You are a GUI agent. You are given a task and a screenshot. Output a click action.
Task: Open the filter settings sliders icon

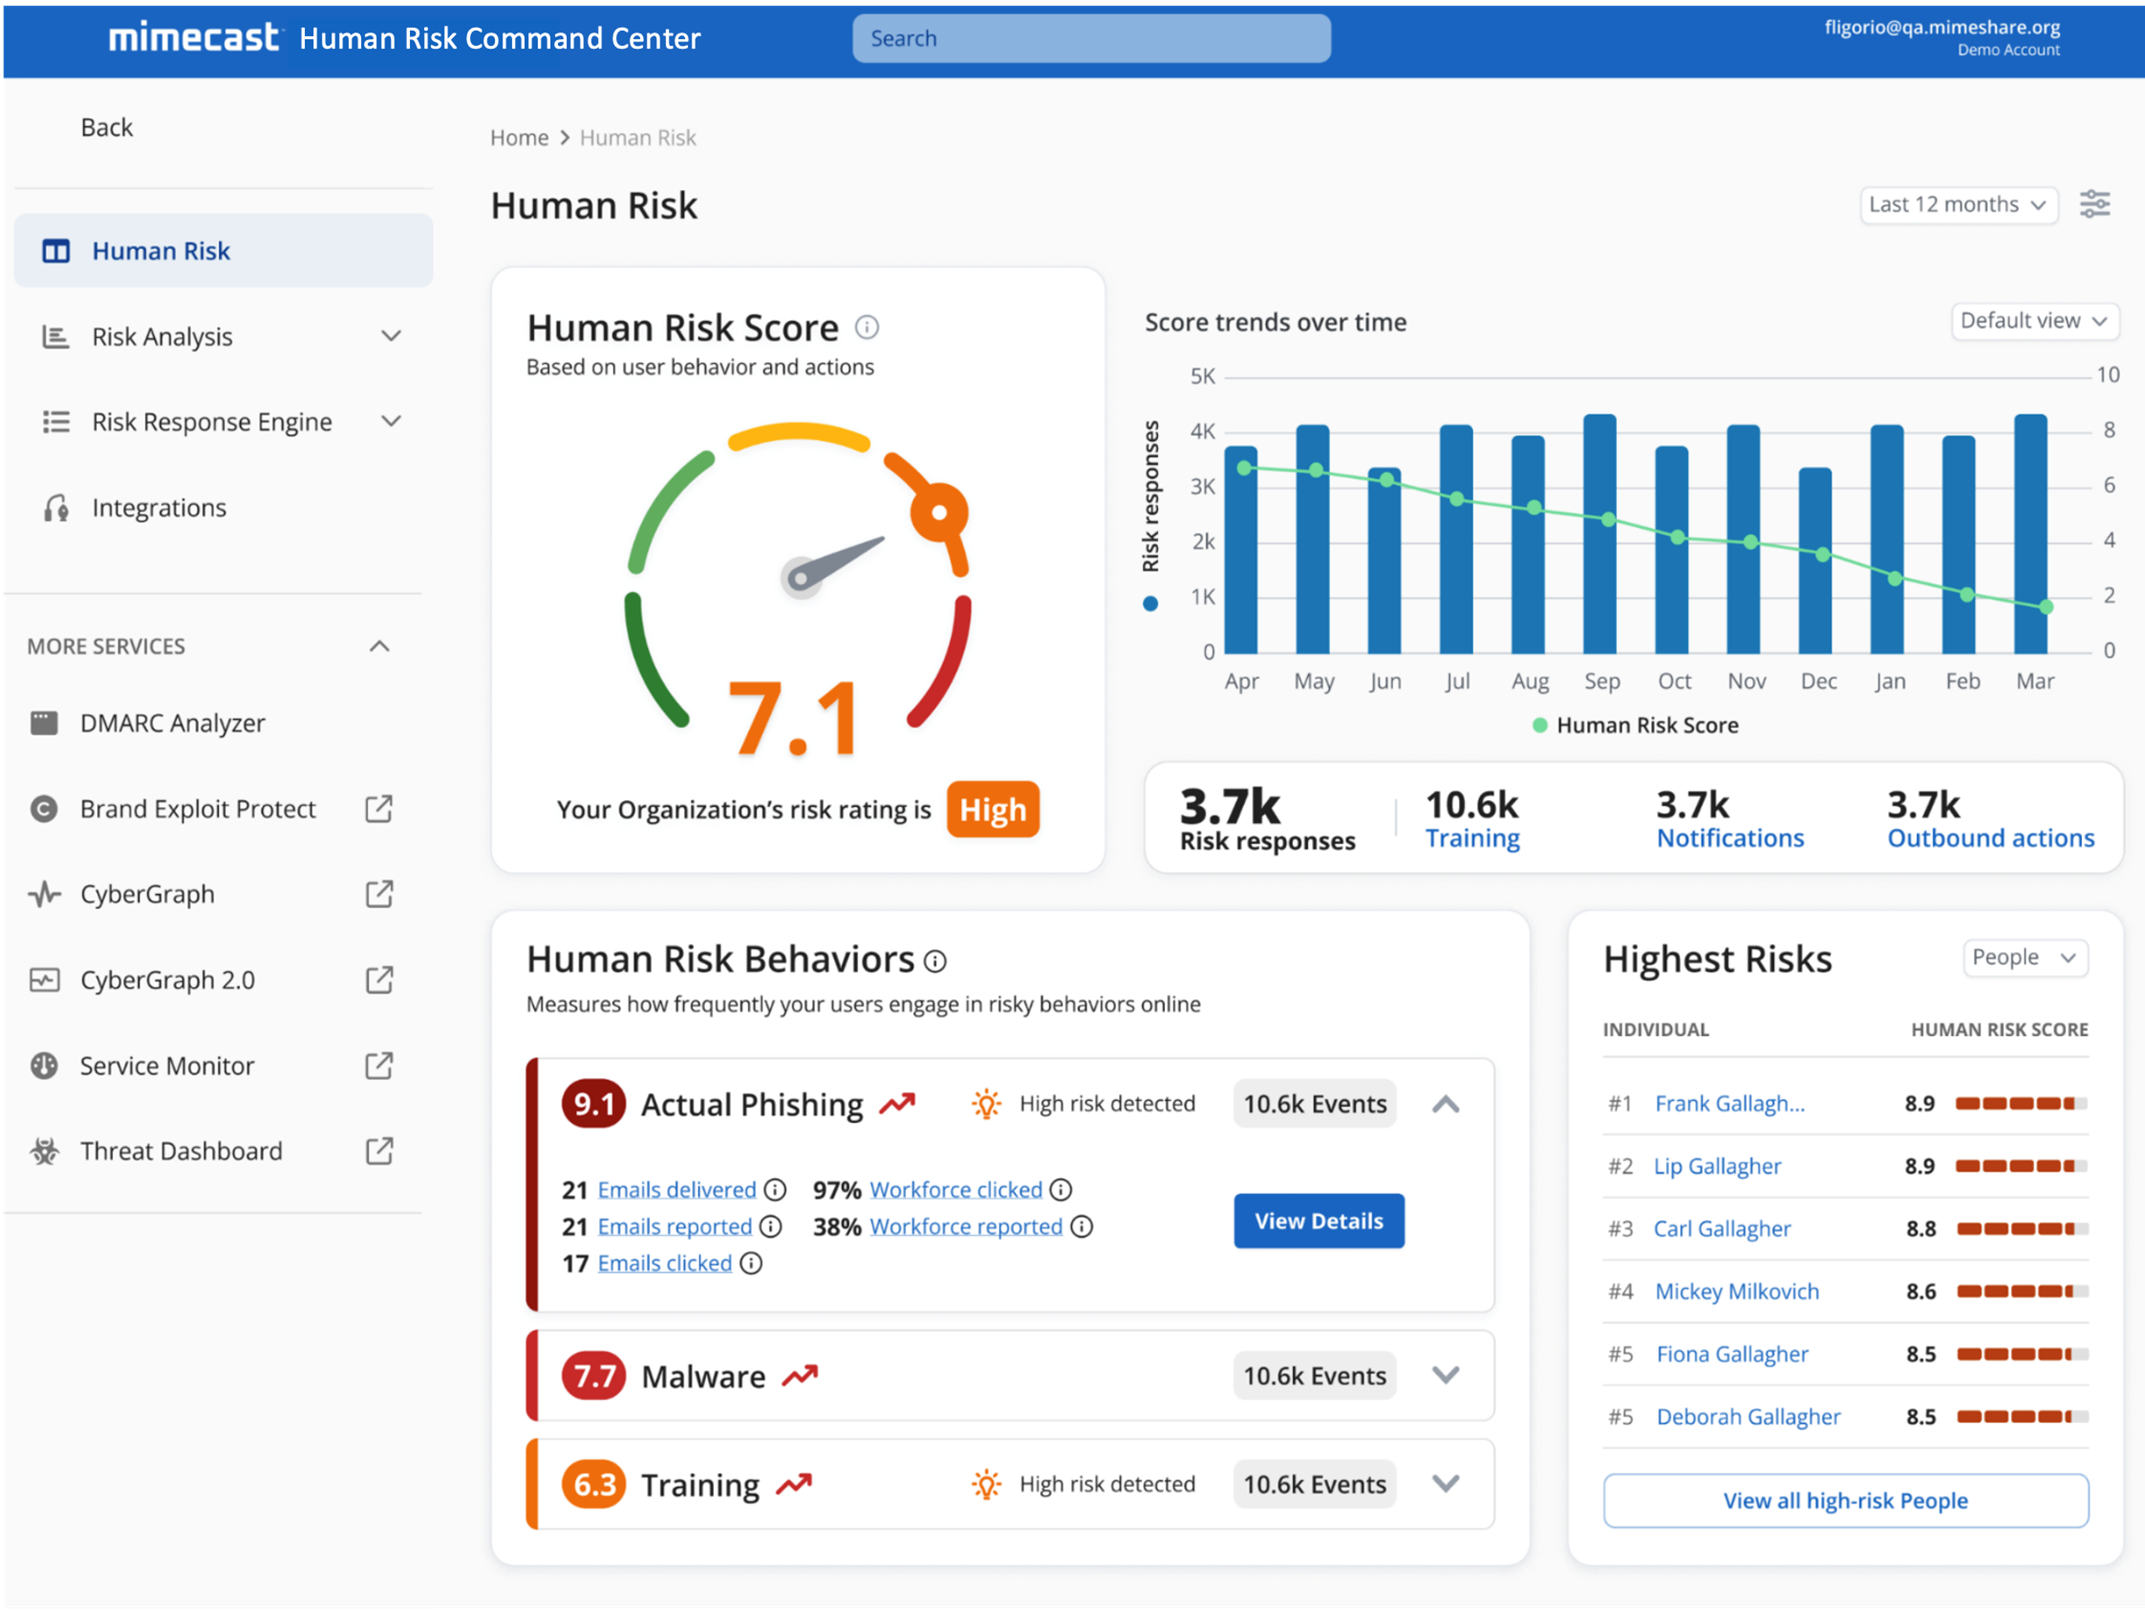coord(2094,204)
